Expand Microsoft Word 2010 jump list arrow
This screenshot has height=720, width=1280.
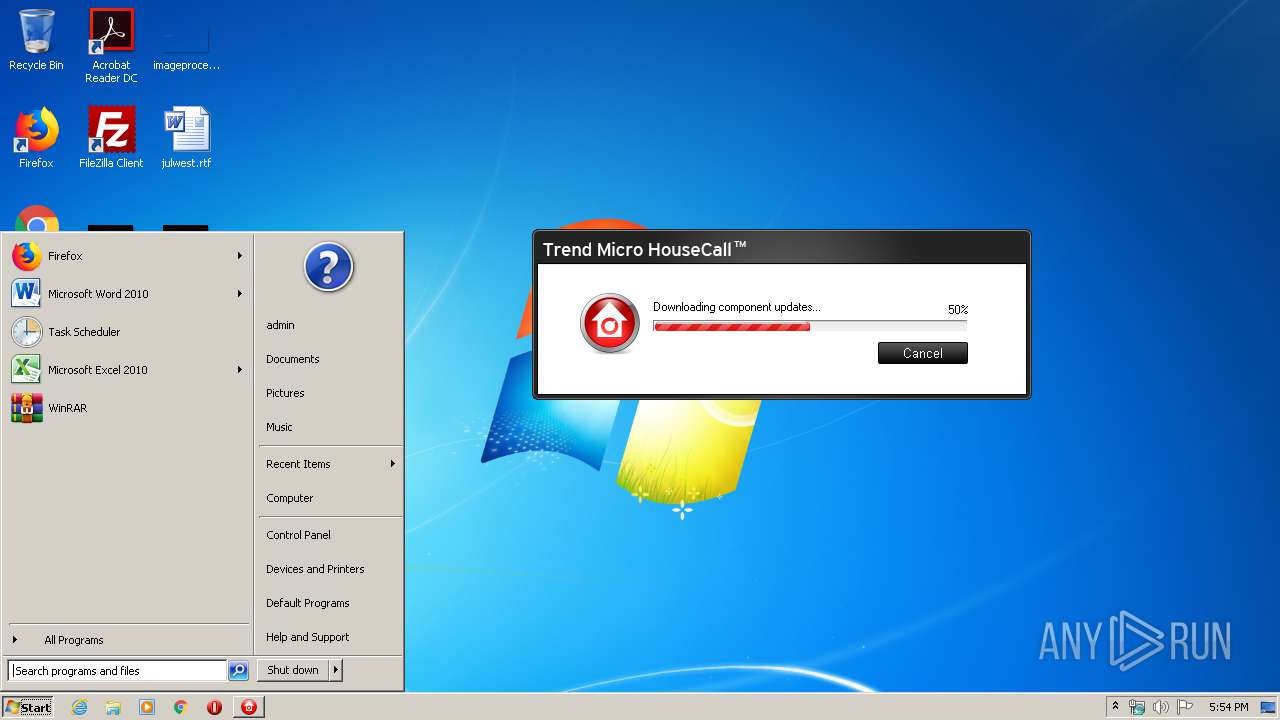pos(240,294)
